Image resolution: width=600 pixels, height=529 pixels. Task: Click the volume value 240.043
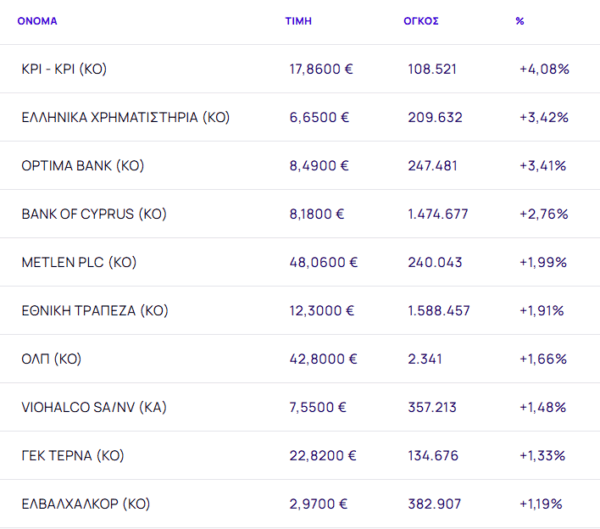tap(435, 263)
